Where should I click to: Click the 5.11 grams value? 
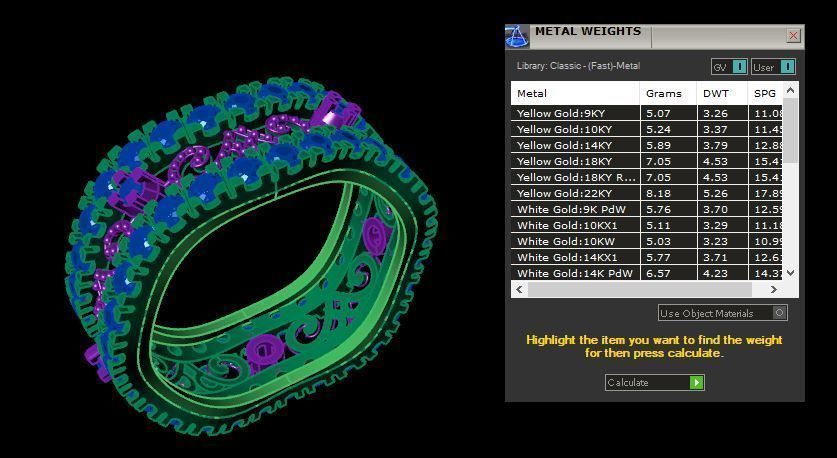(658, 225)
